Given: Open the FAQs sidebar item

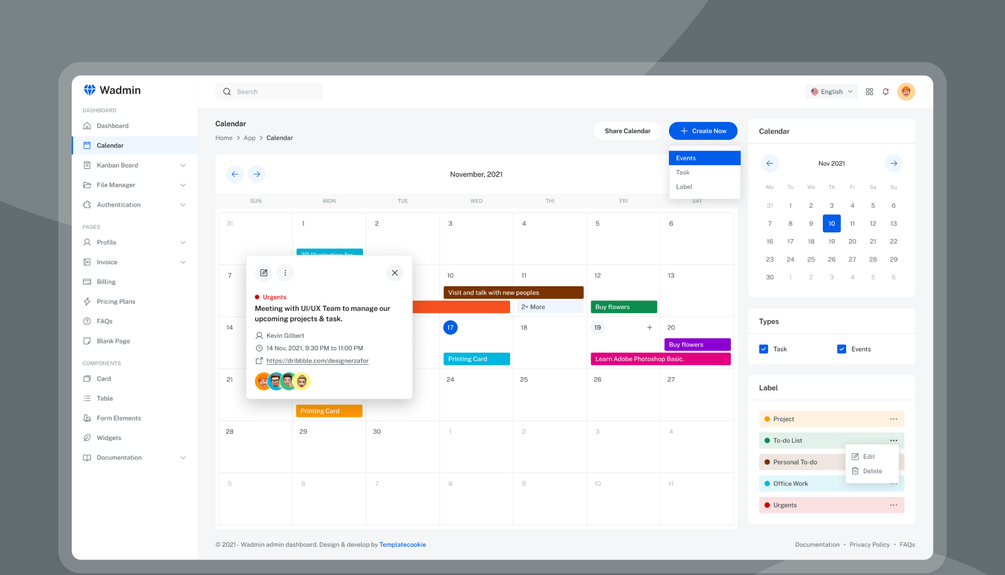Looking at the screenshot, I should pos(104,321).
